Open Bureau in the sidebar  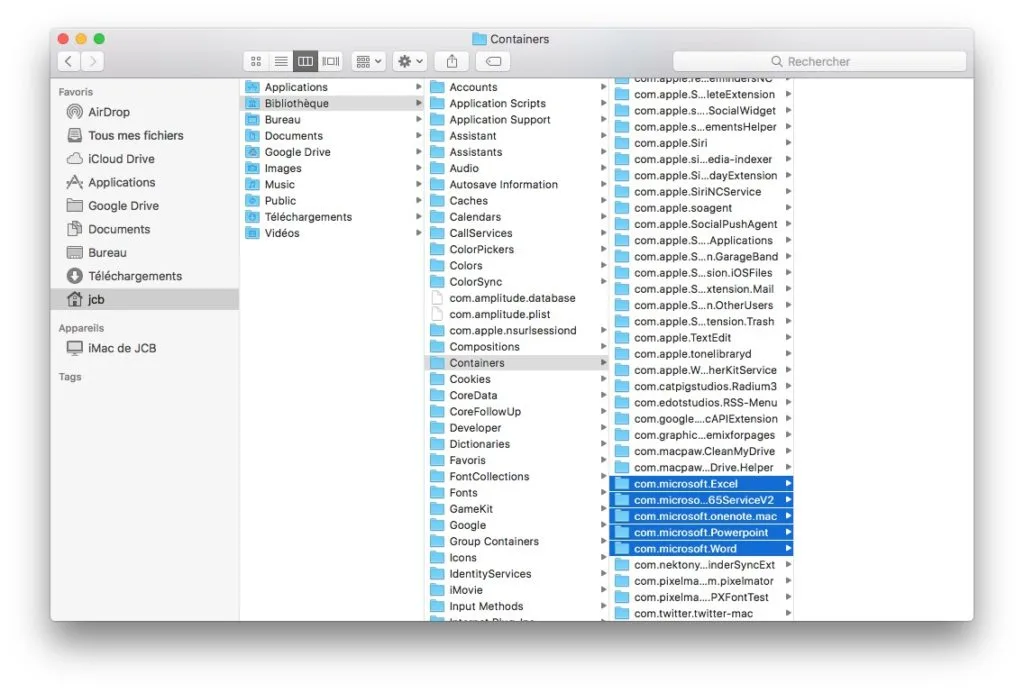(144, 253)
